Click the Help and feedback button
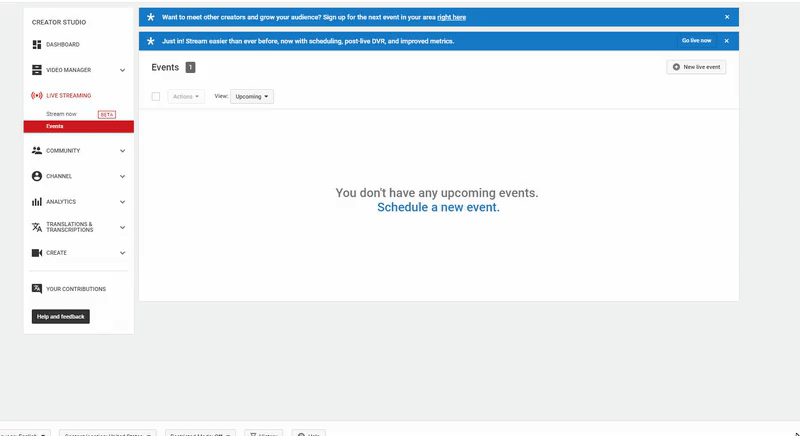This screenshot has width=800, height=436. [x=61, y=317]
